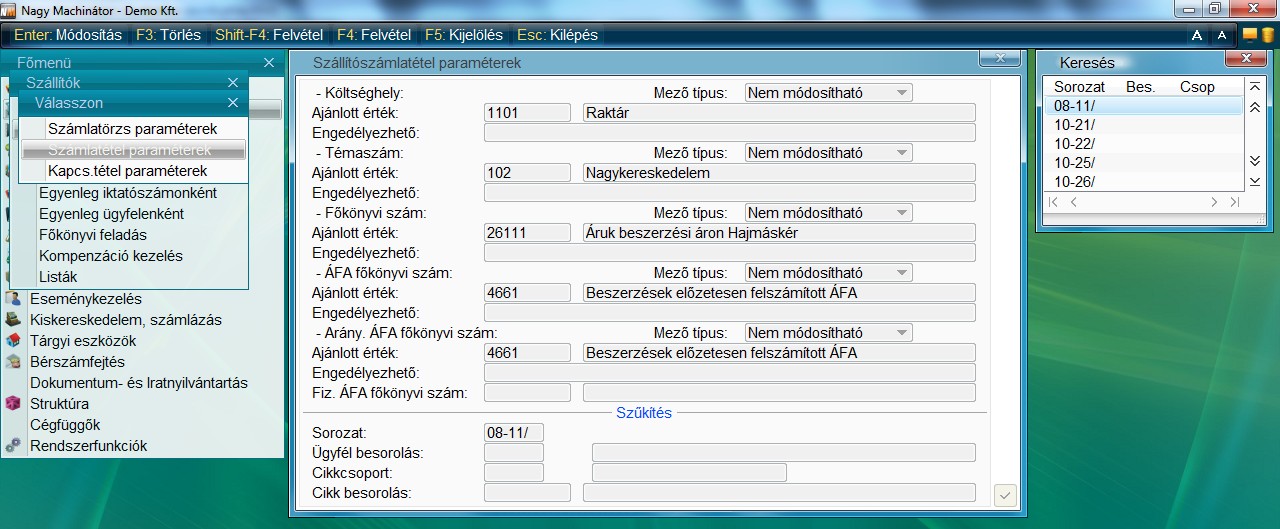
Task: Open Mező típus dropdown for Arány. ÁFA főkönyvi szám
Action: (x=829, y=333)
